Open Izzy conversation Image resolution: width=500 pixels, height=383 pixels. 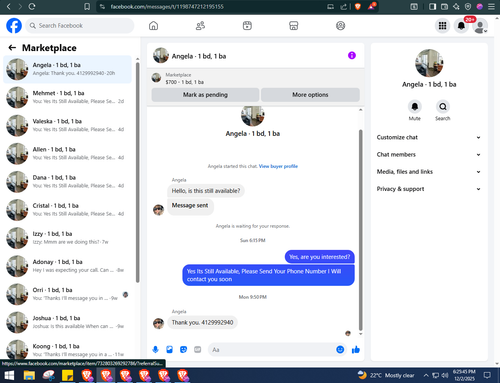[x=68, y=238]
